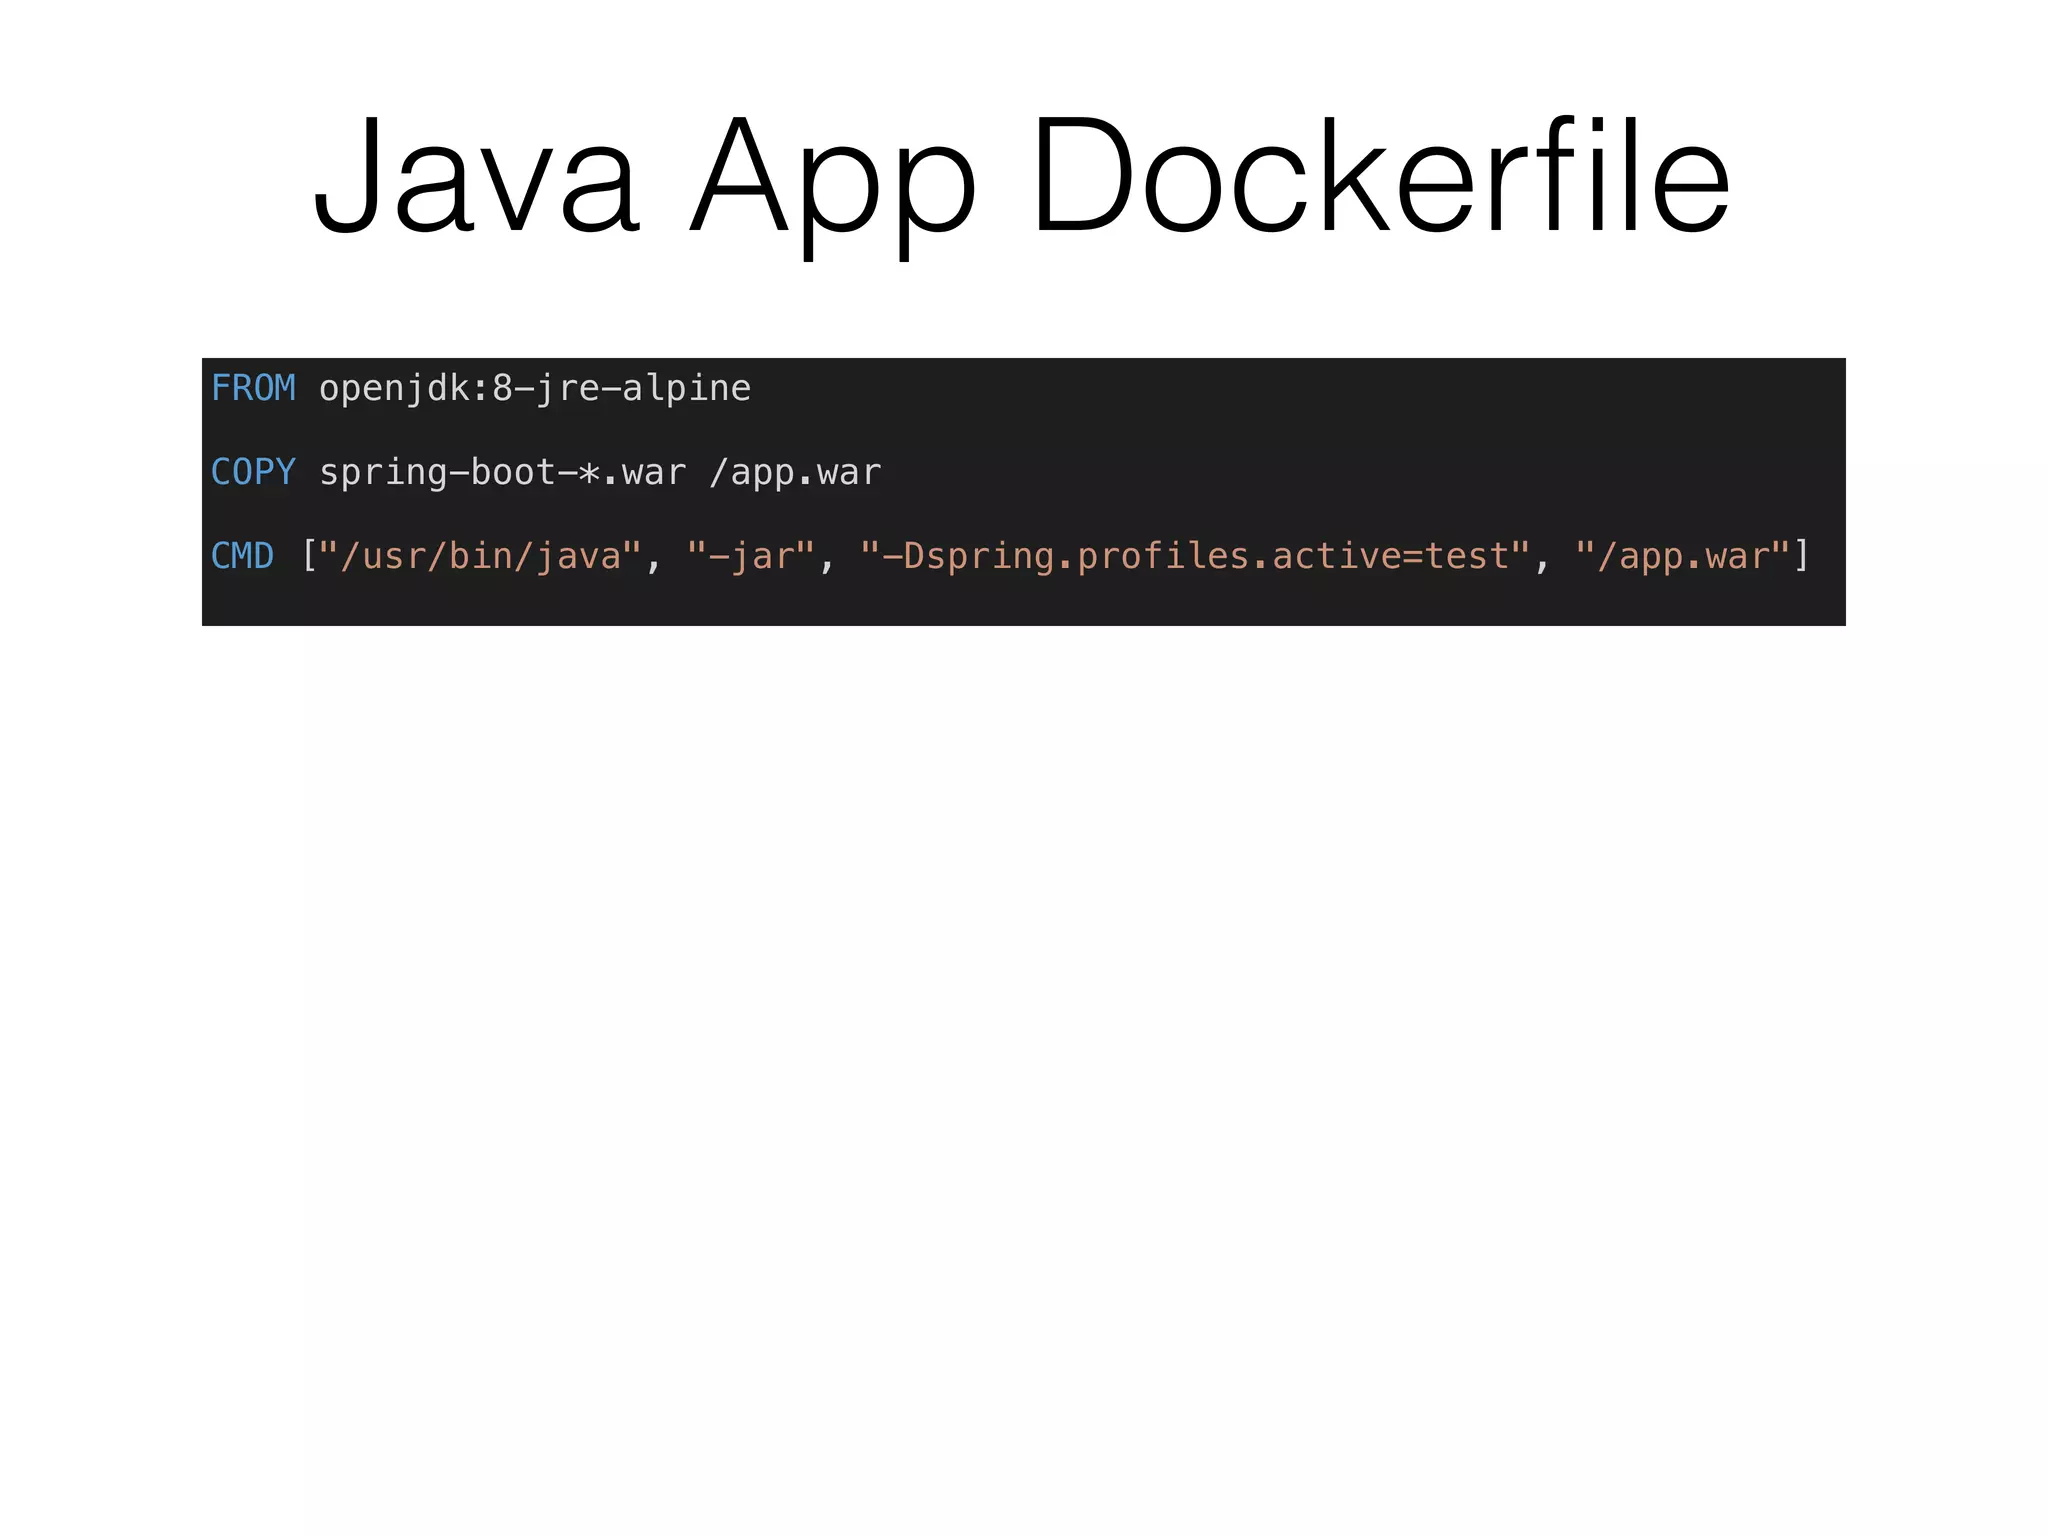Click the FROM keyword in the code

[x=253, y=388]
